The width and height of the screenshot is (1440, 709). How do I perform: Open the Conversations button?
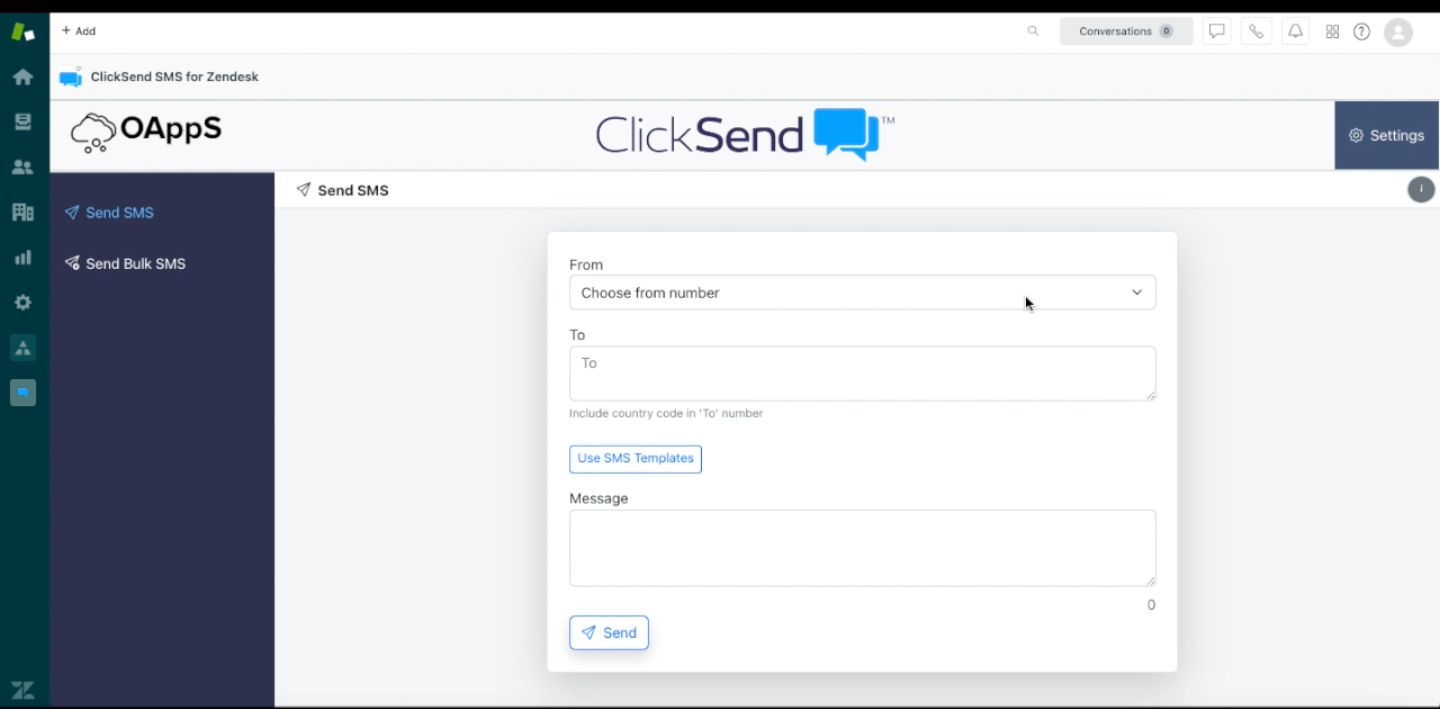1126,31
